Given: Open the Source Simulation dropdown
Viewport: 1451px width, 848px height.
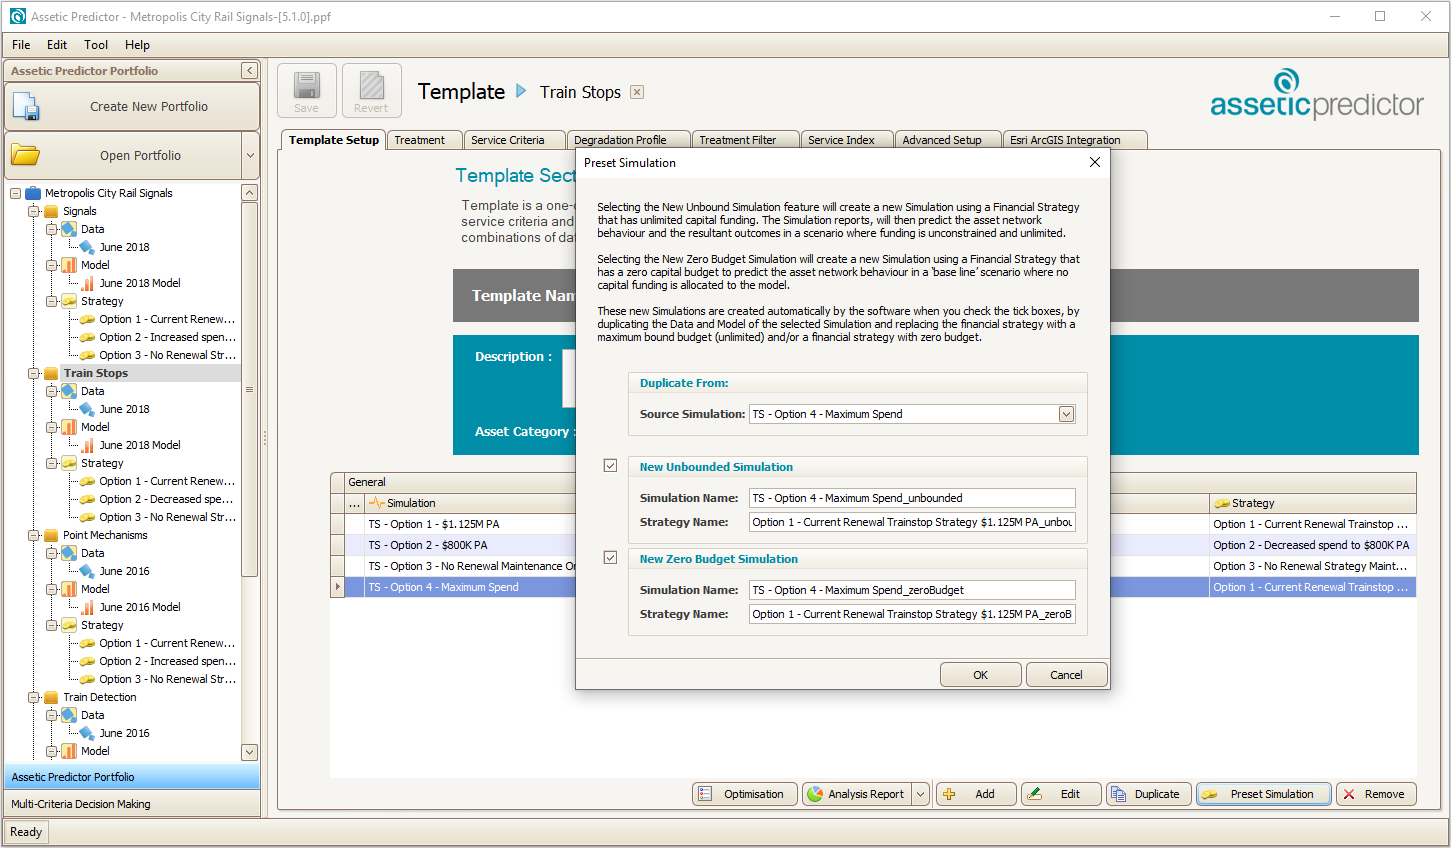Looking at the screenshot, I should tap(1066, 414).
